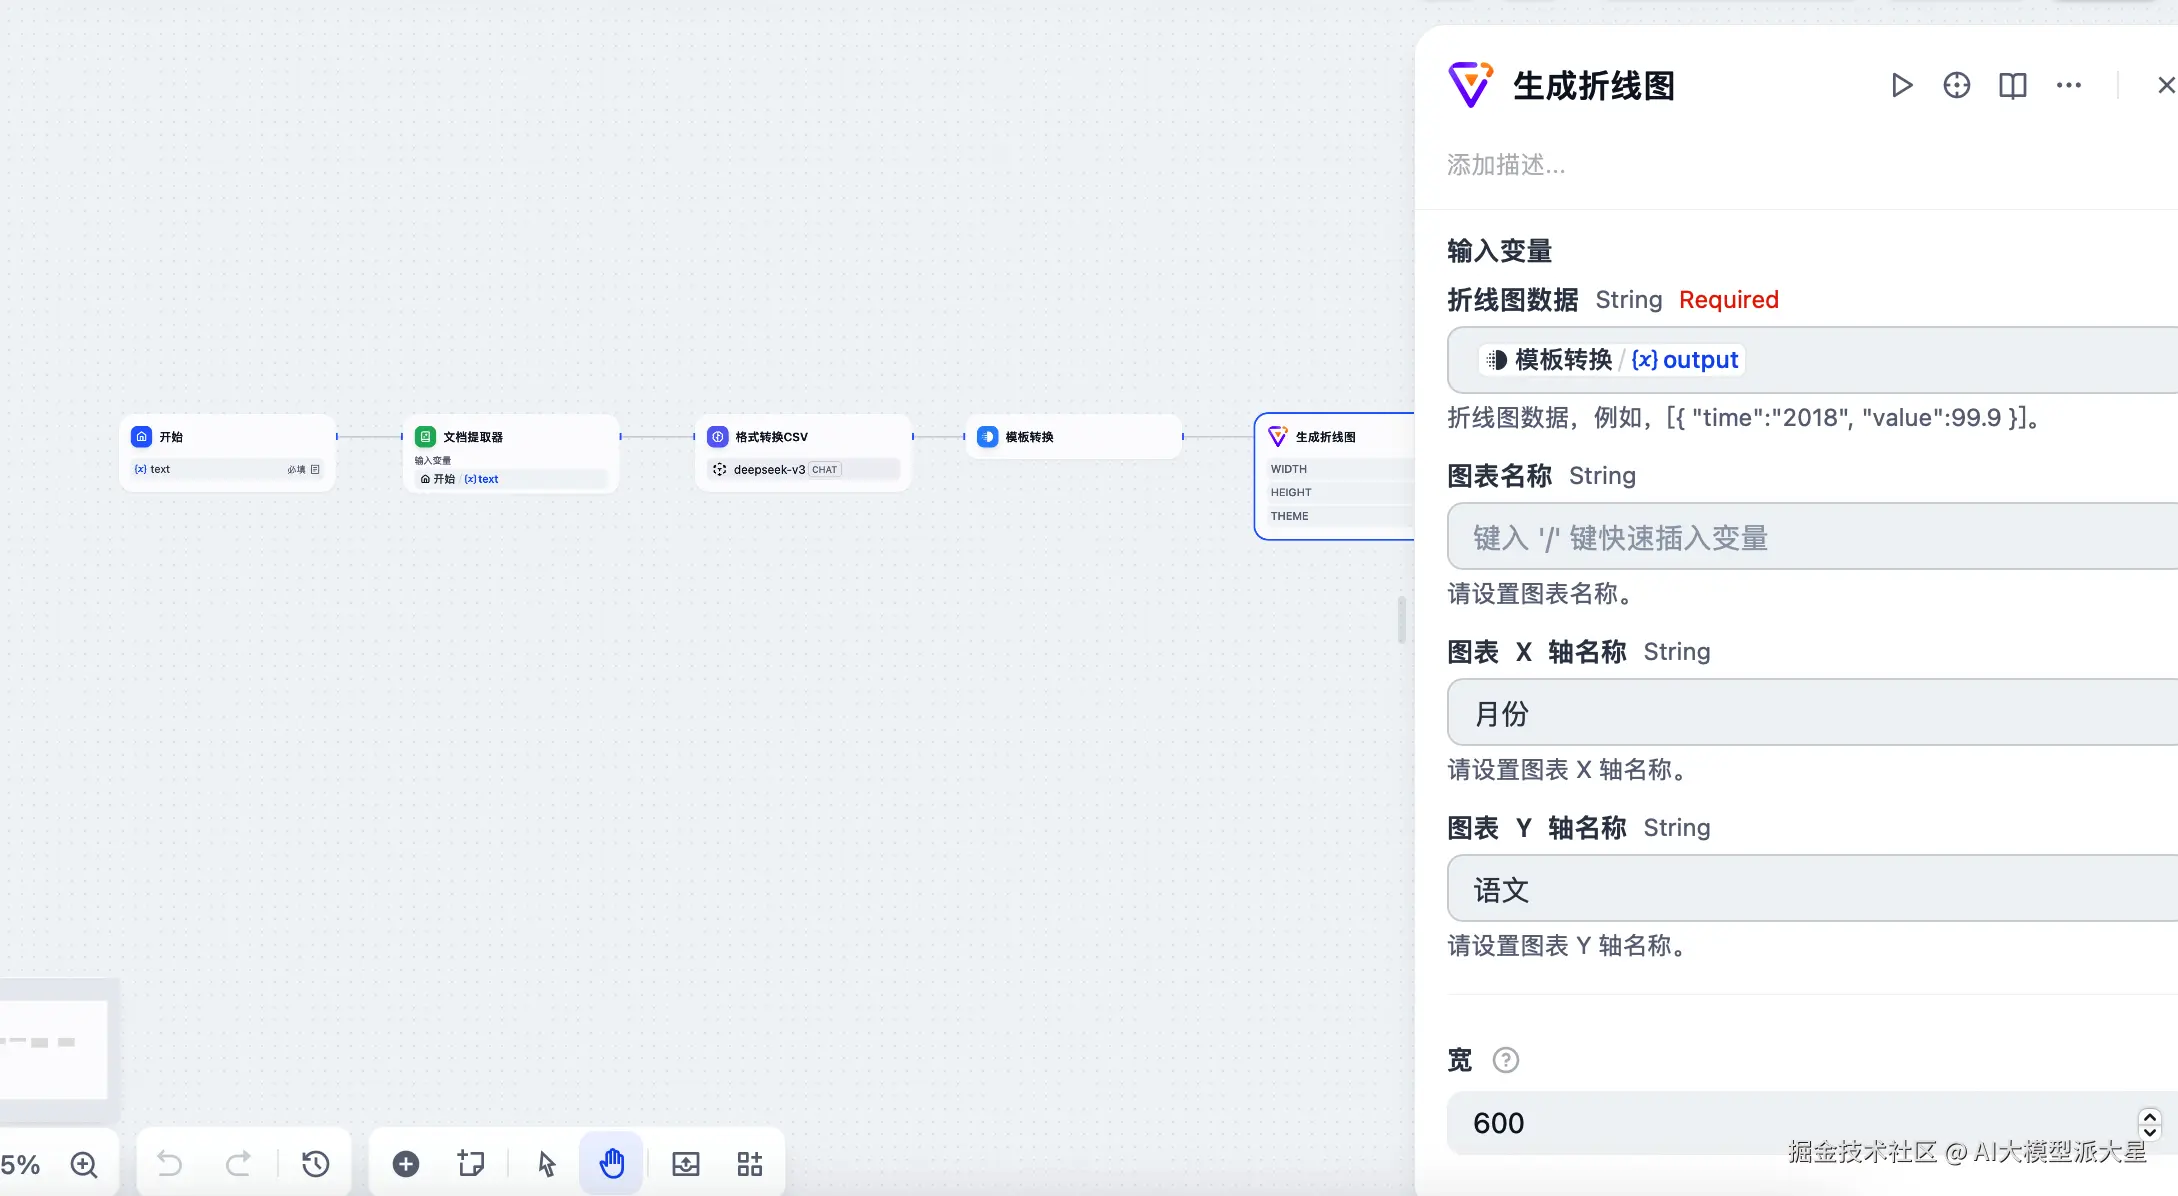Click the organize nodes grid icon
The height and width of the screenshot is (1196, 2178).
[x=750, y=1164]
